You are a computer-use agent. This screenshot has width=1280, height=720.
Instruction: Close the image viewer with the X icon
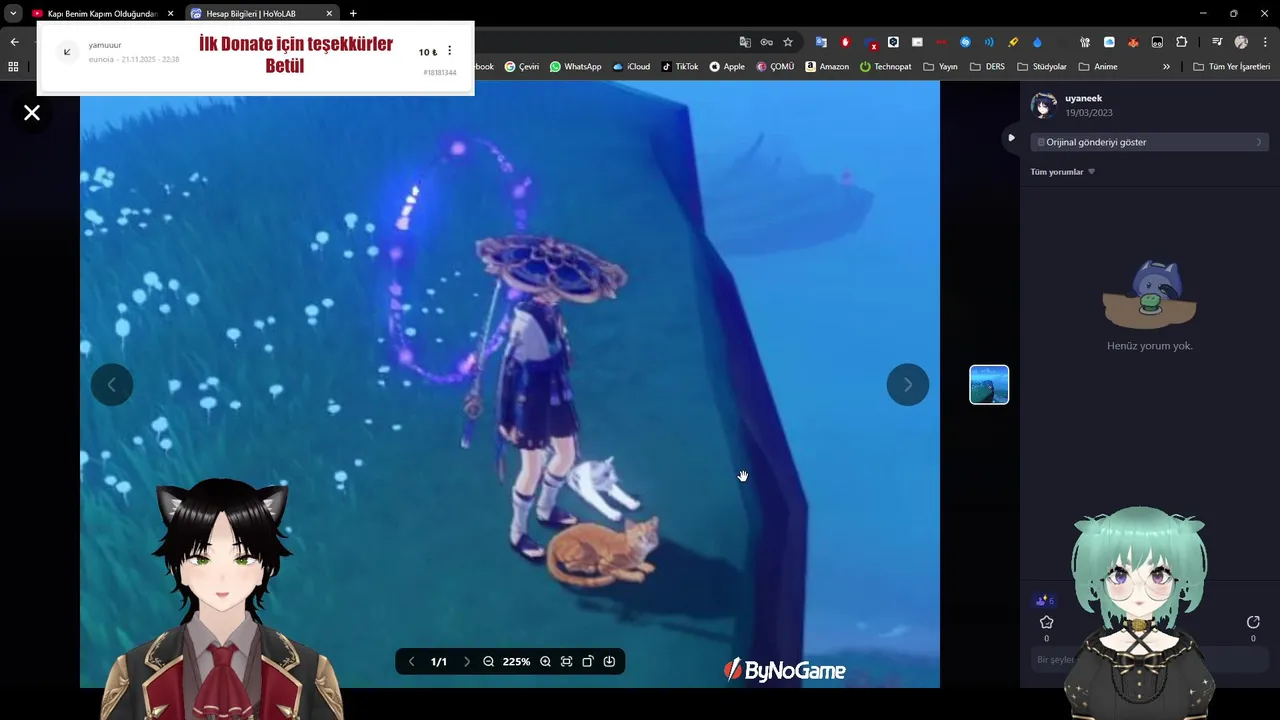pyautogui.click(x=32, y=113)
